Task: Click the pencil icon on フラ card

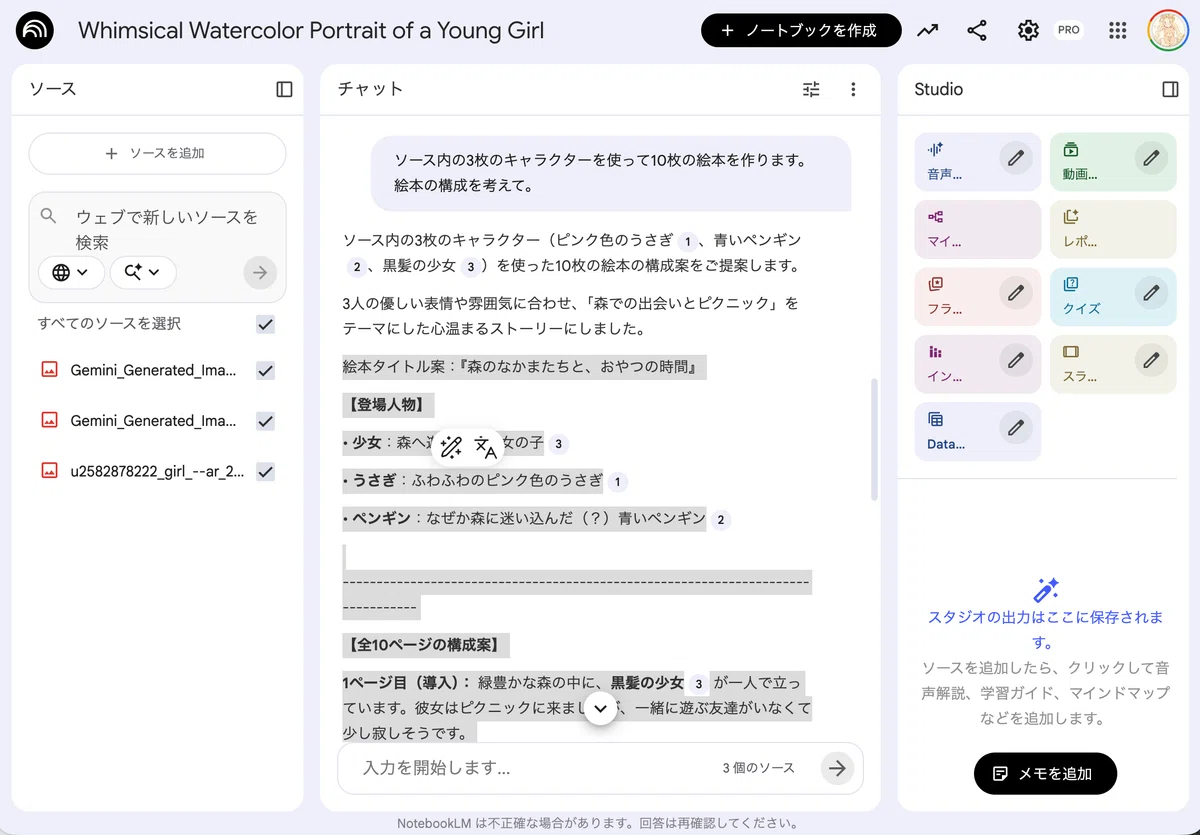Action: click(x=1016, y=293)
